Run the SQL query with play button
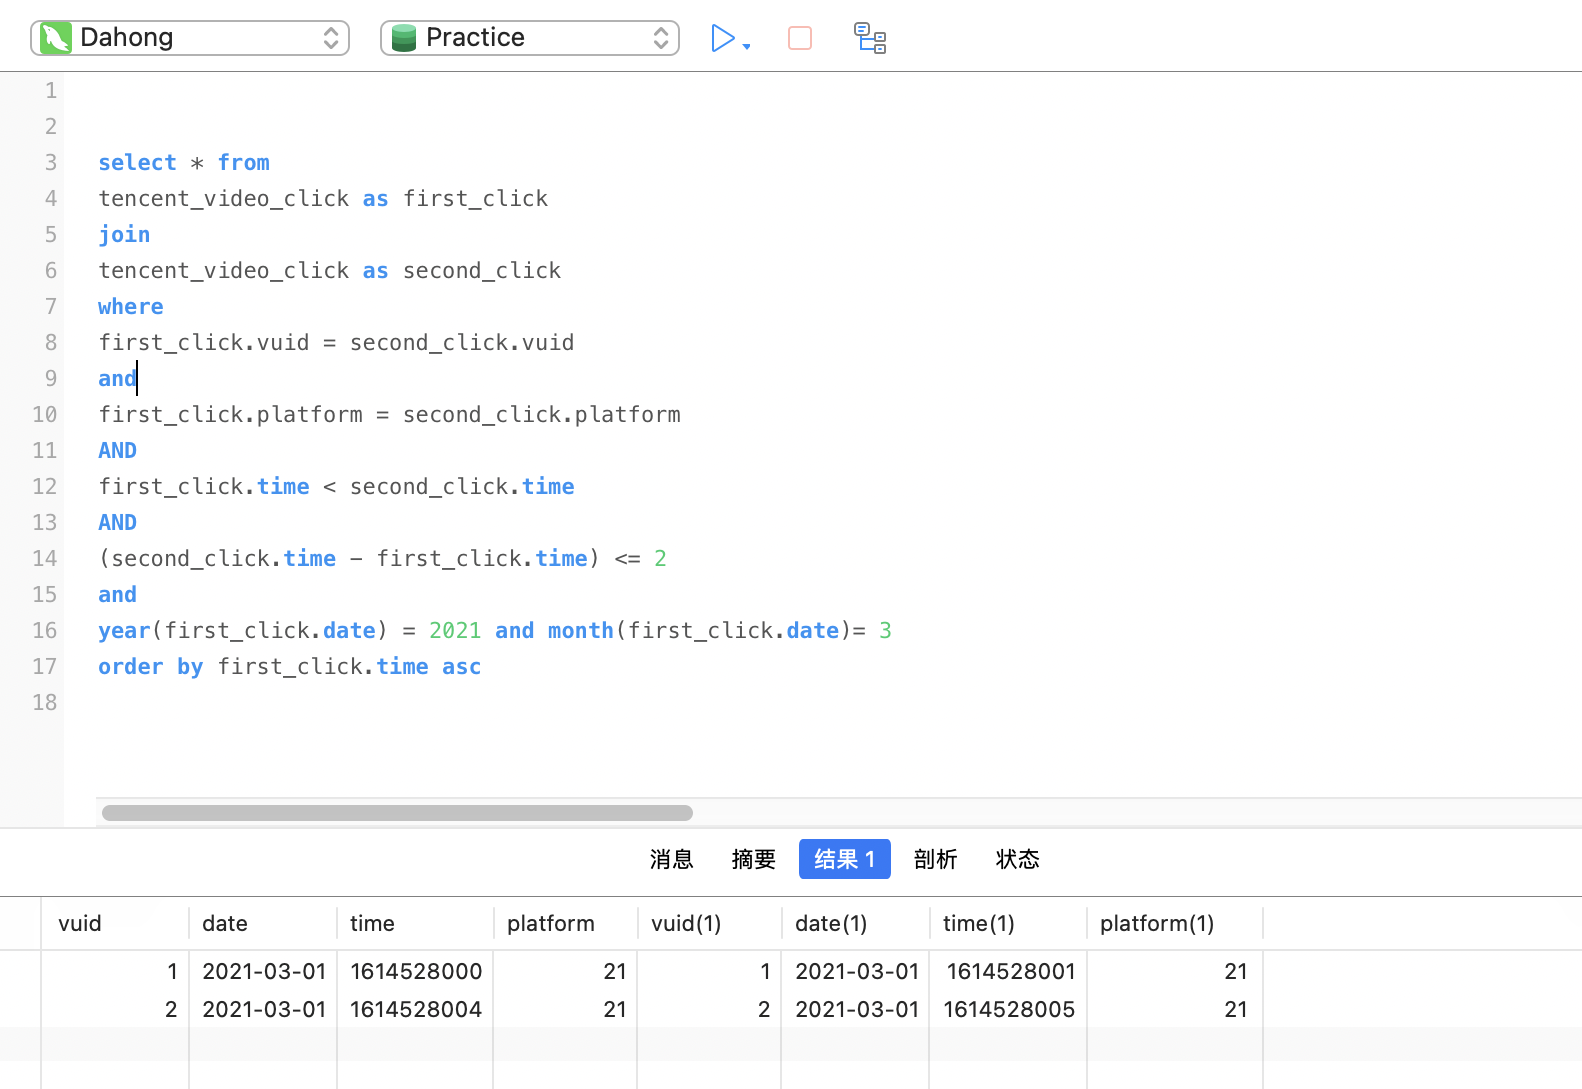 coord(722,38)
